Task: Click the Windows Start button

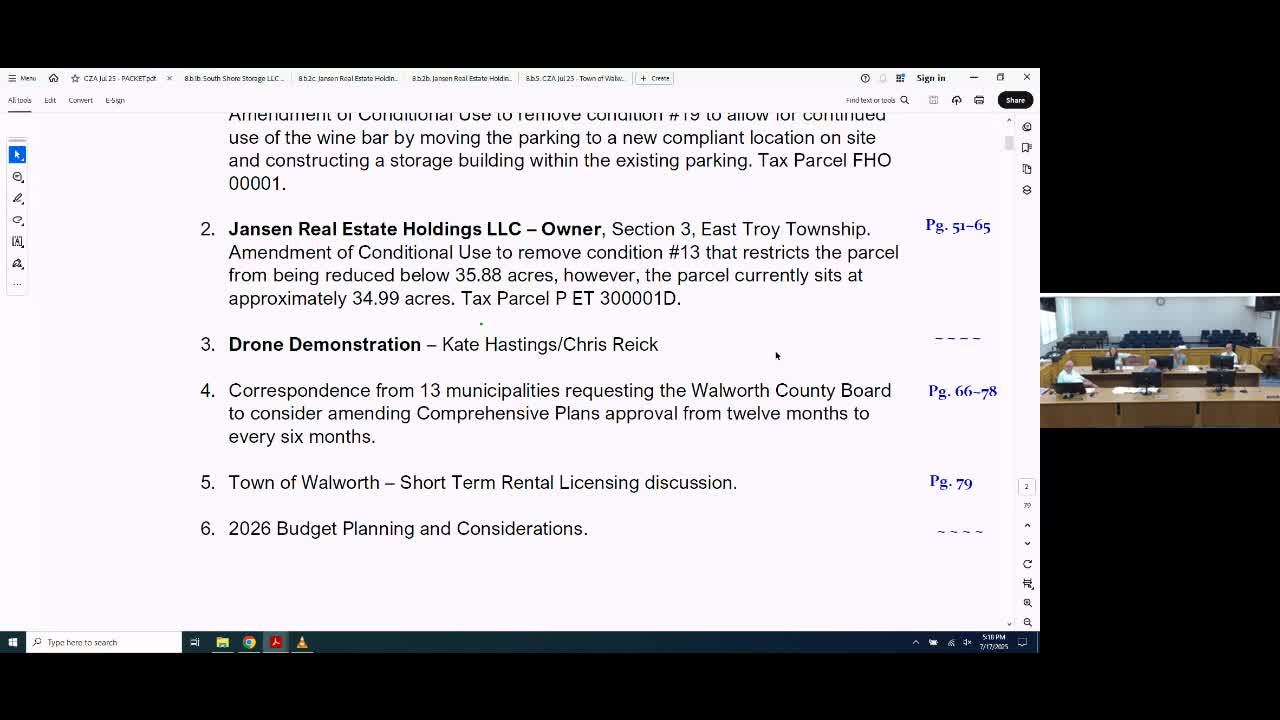Action: (x=12, y=642)
